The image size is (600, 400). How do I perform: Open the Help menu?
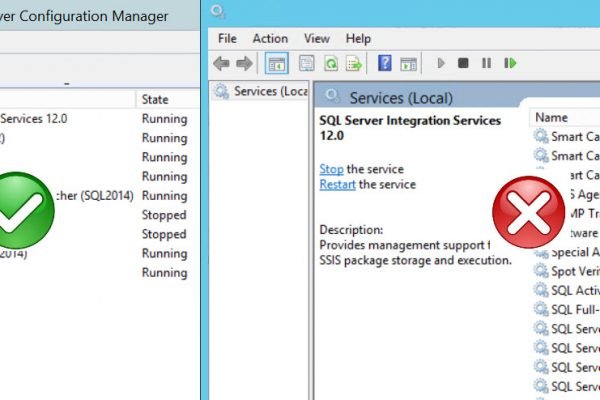[x=358, y=38]
